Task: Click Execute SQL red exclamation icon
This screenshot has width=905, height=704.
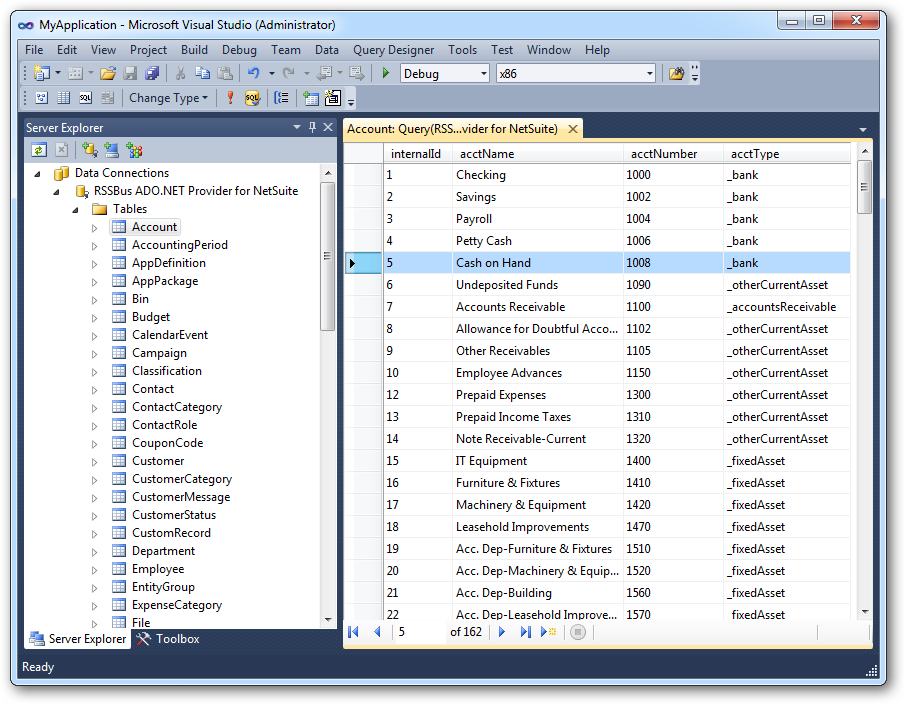Action: tap(230, 98)
